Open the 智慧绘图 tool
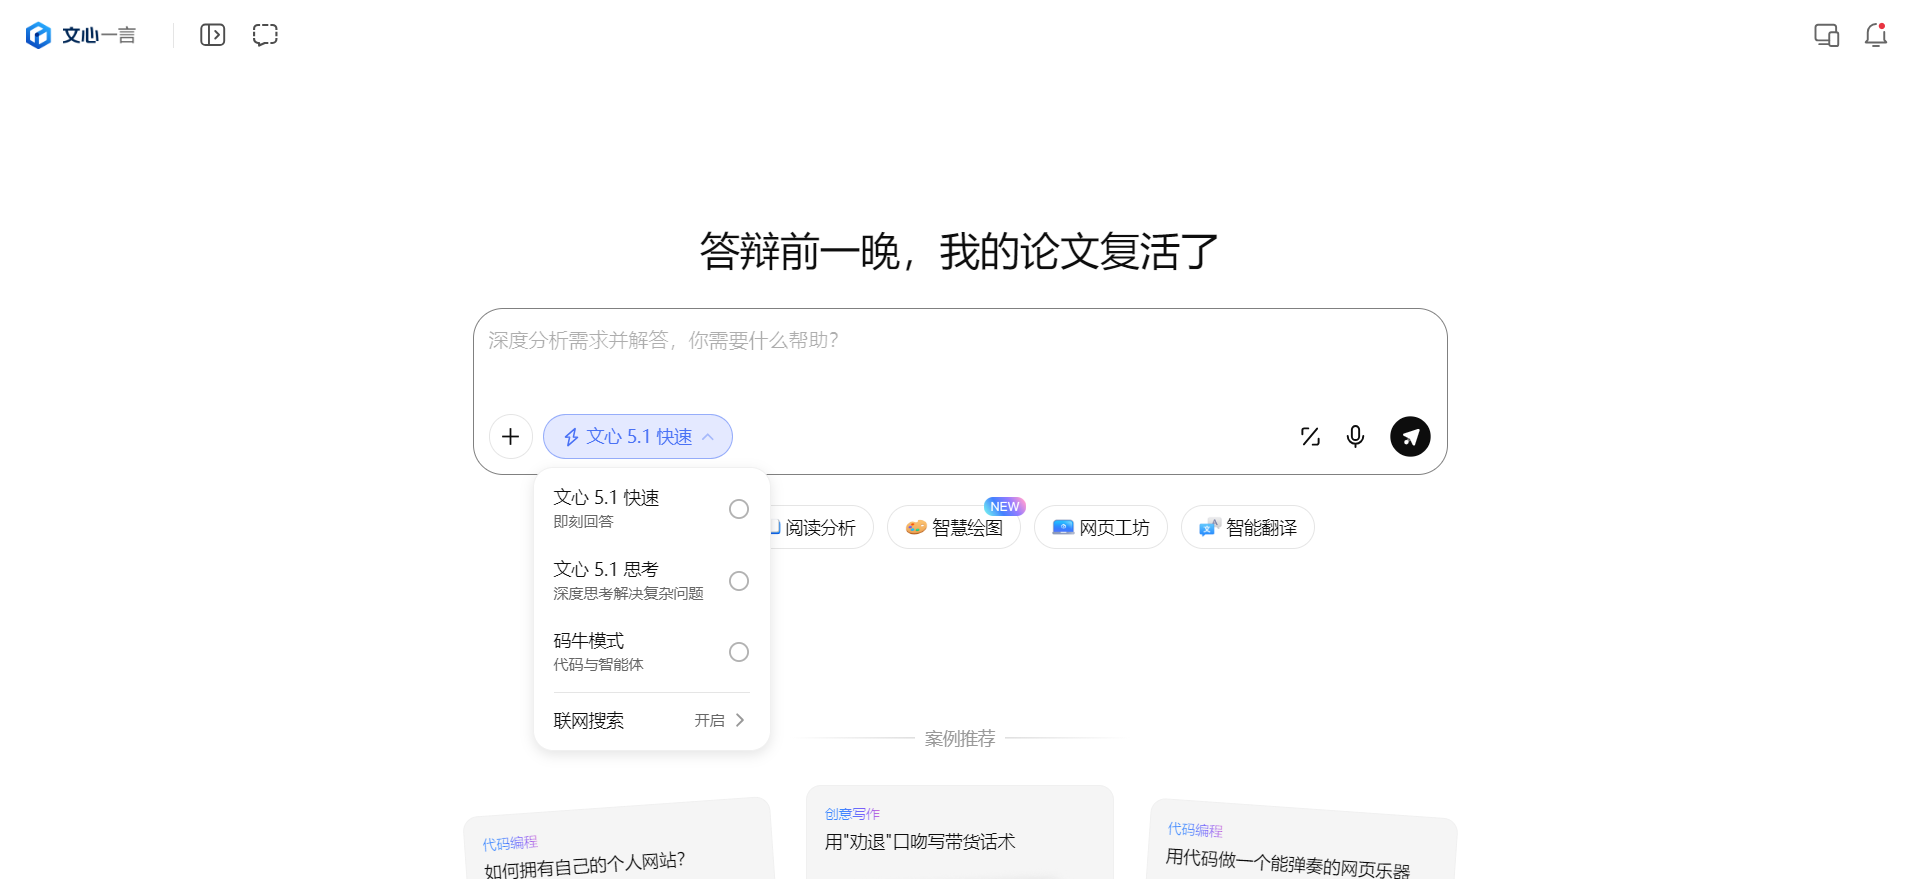 [x=954, y=527]
